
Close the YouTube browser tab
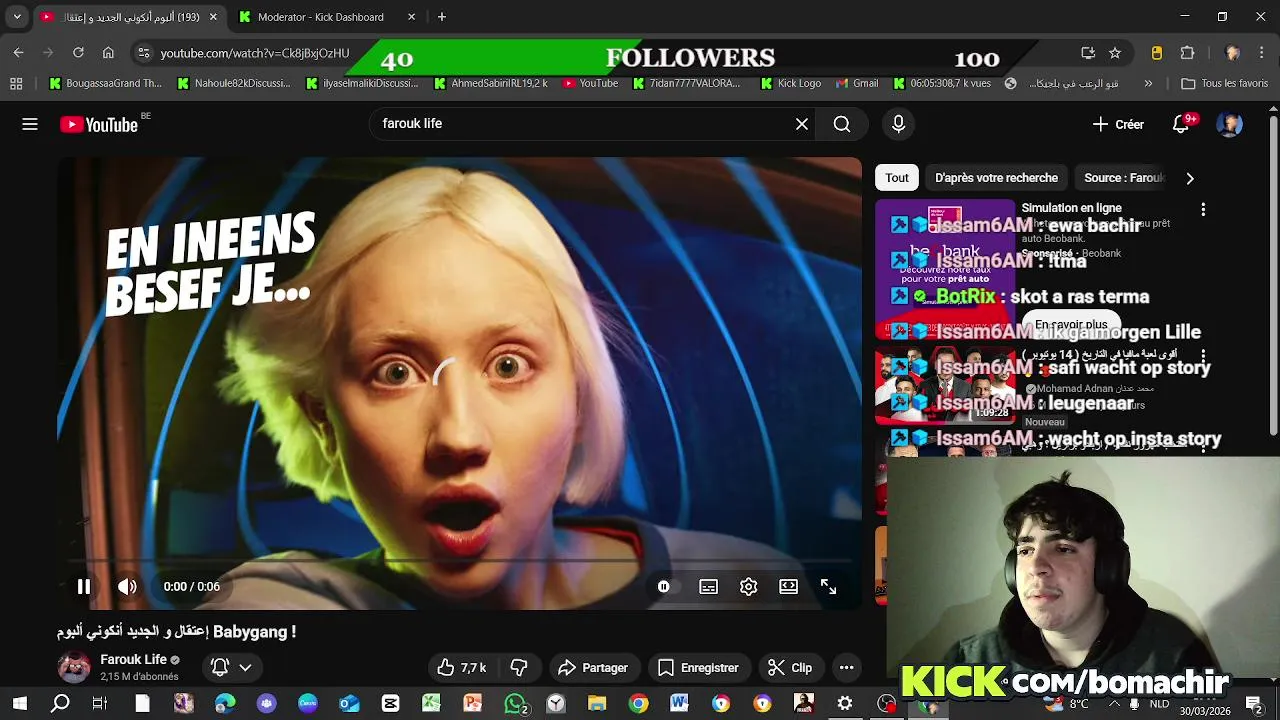click(212, 17)
